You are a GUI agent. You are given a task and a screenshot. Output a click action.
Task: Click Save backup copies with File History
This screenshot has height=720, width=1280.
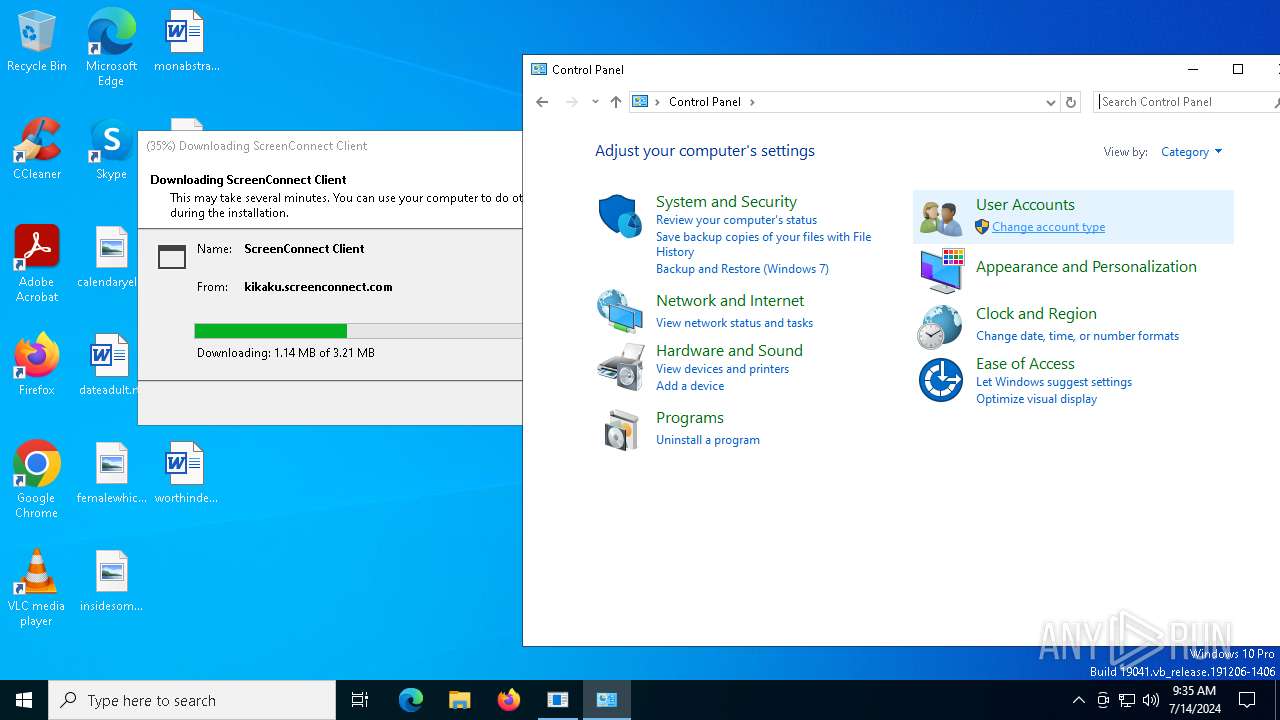tap(763, 244)
